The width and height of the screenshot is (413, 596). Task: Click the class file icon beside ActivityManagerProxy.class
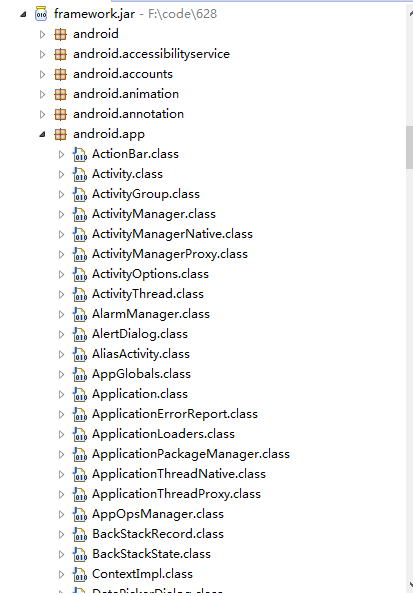(x=80, y=254)
